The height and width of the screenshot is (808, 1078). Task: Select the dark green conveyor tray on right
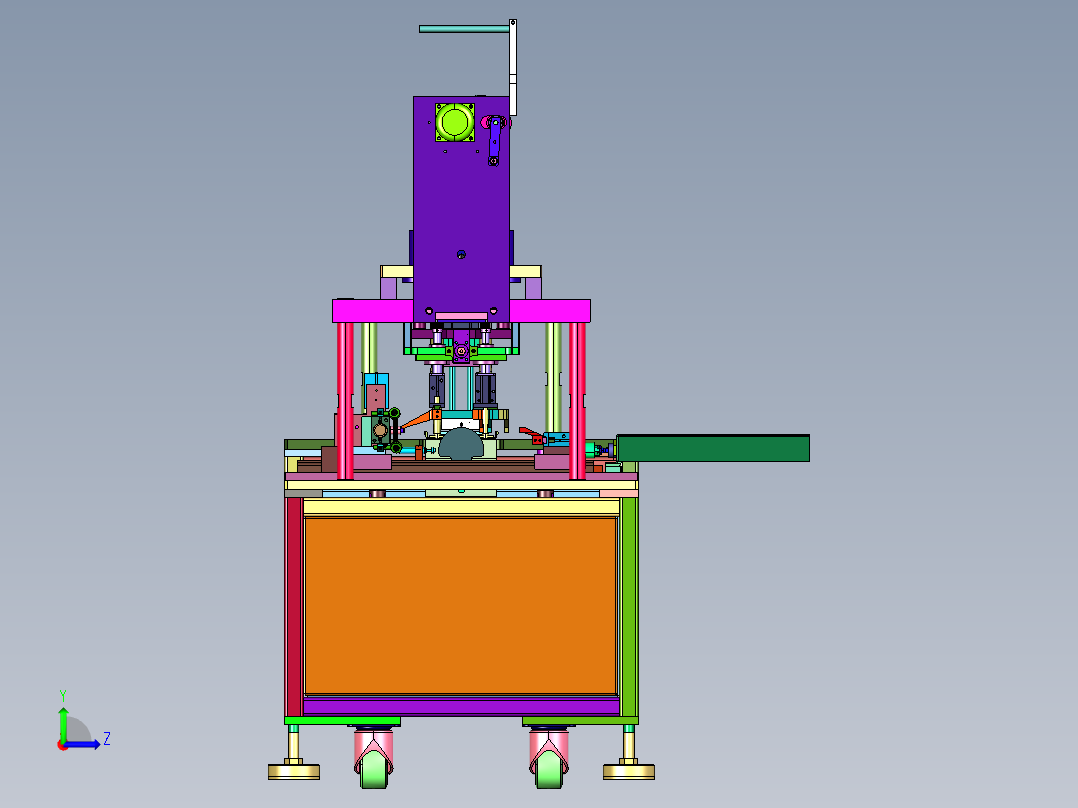tap(713, 448)
